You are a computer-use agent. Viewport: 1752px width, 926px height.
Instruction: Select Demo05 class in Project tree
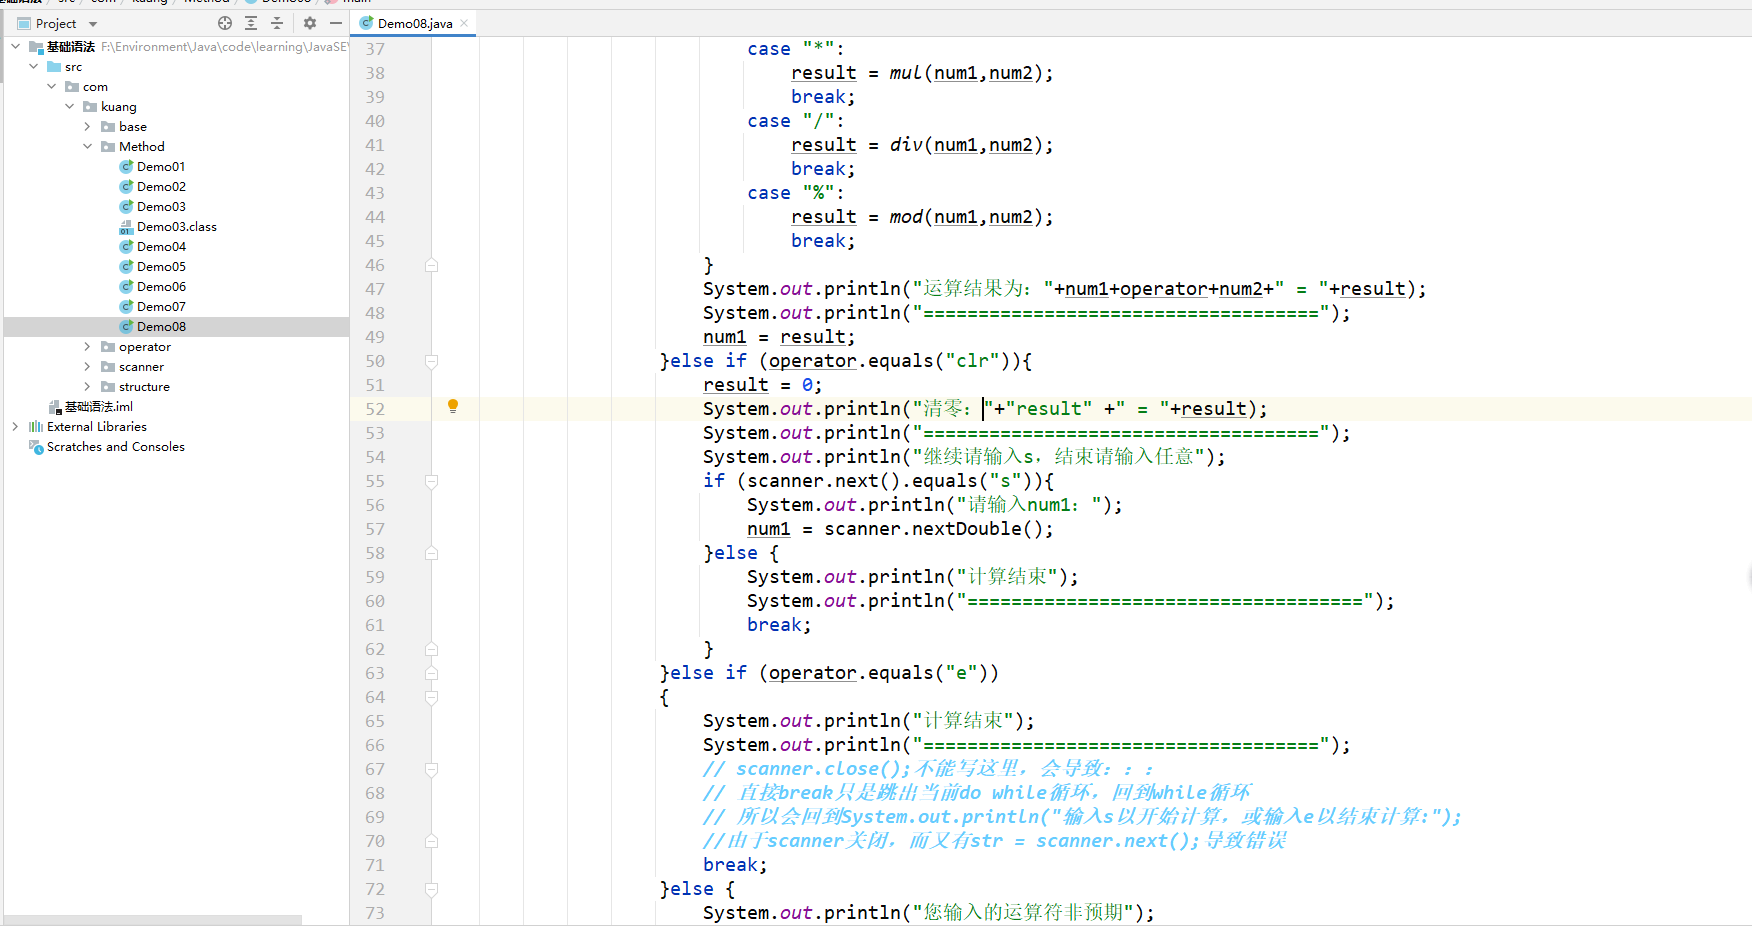161,267
